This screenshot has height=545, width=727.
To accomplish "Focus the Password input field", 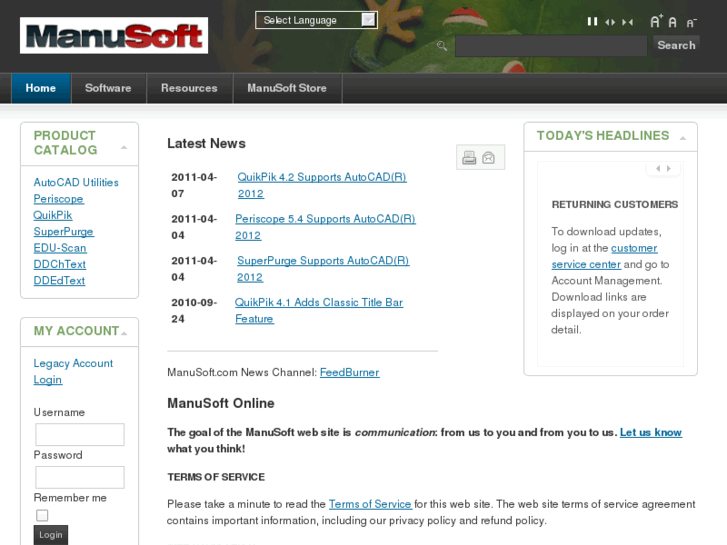I will click(80, 477).
